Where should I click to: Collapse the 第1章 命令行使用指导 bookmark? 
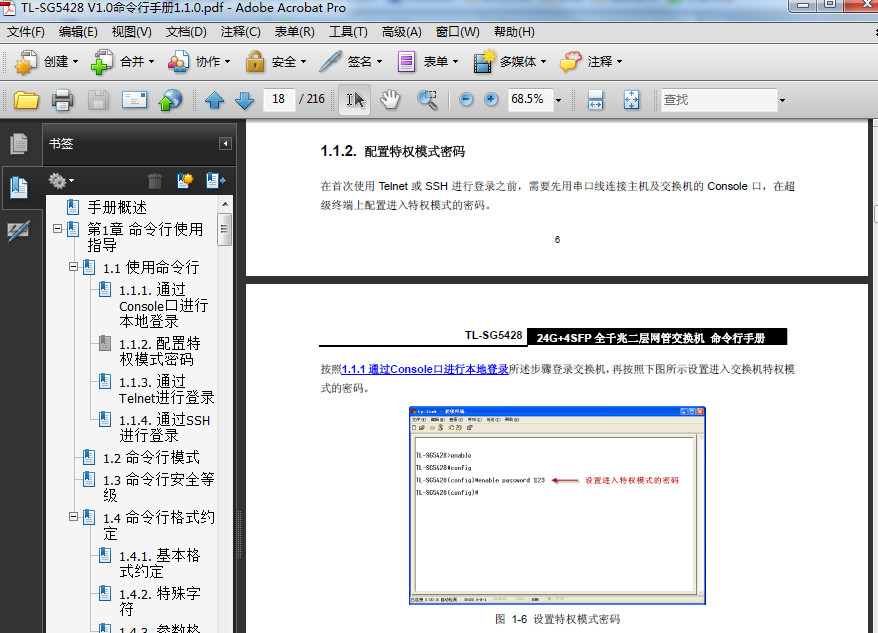[x=57, y=229]
